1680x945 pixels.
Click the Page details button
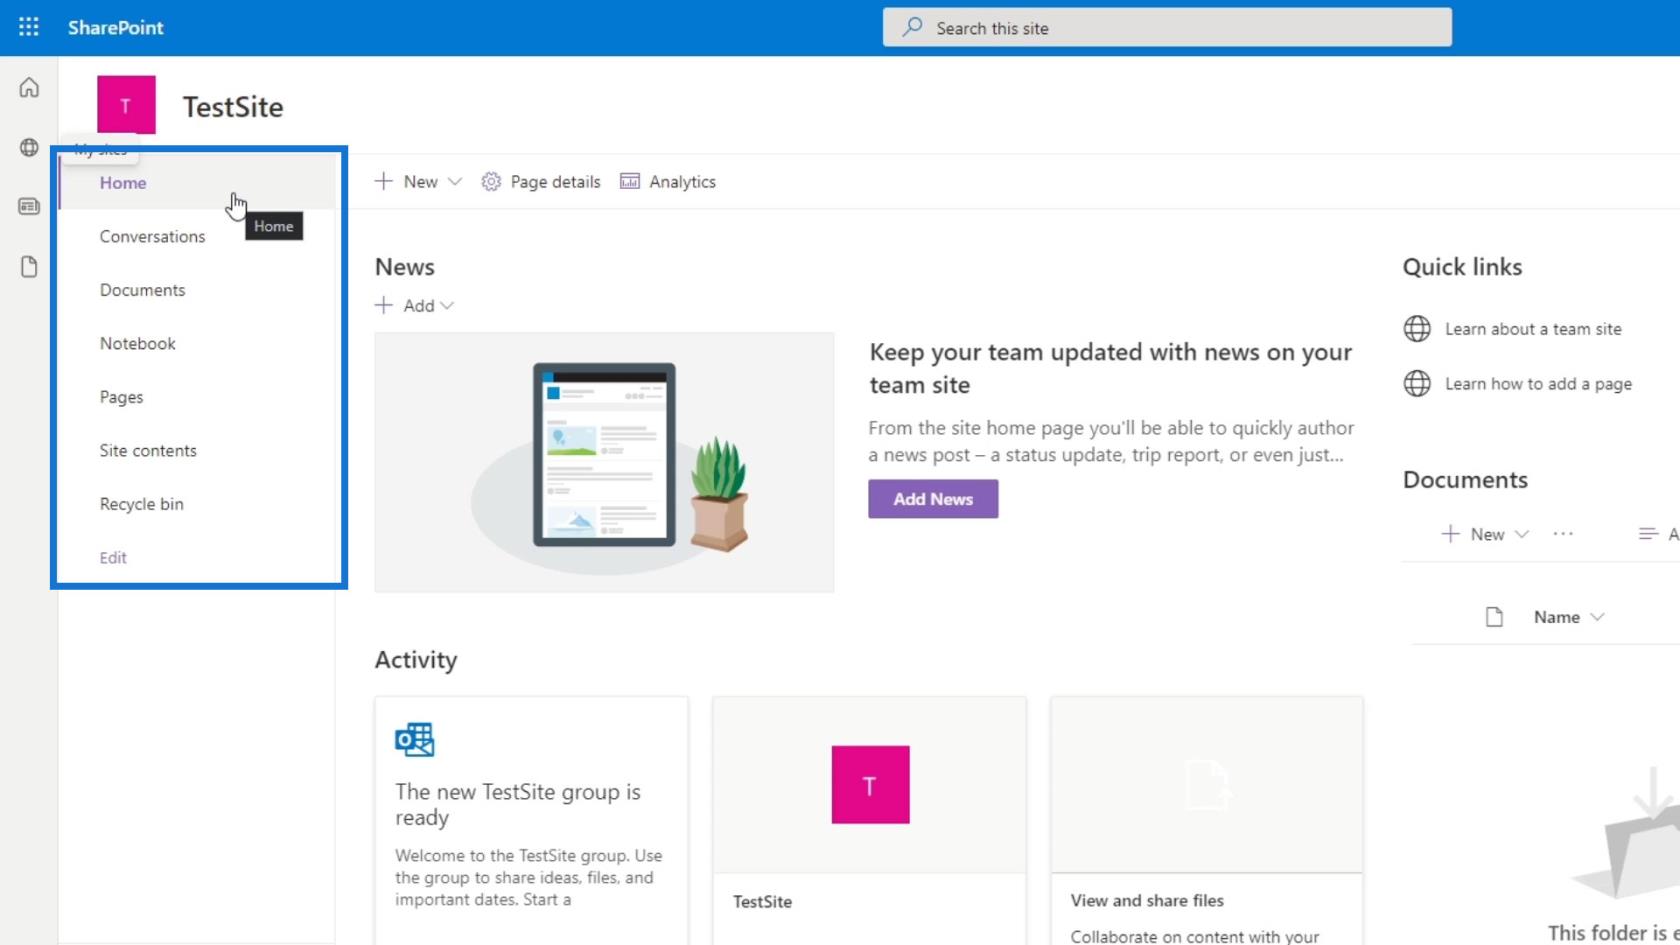pyautogui.click(x=541, y=181)
